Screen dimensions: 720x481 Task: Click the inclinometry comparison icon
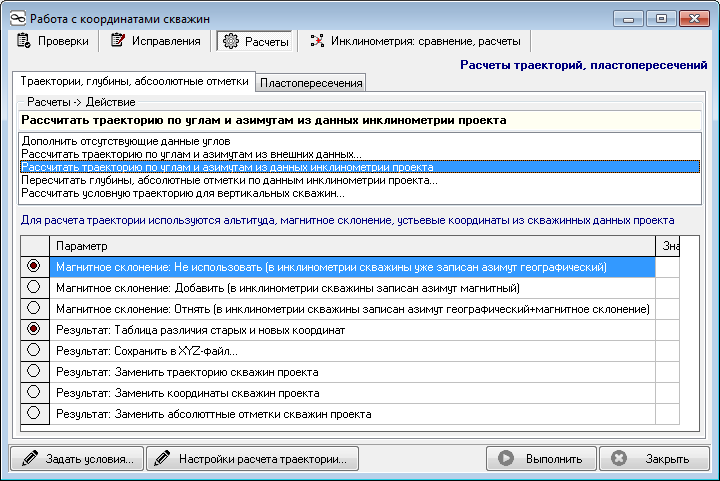[317, 41]
